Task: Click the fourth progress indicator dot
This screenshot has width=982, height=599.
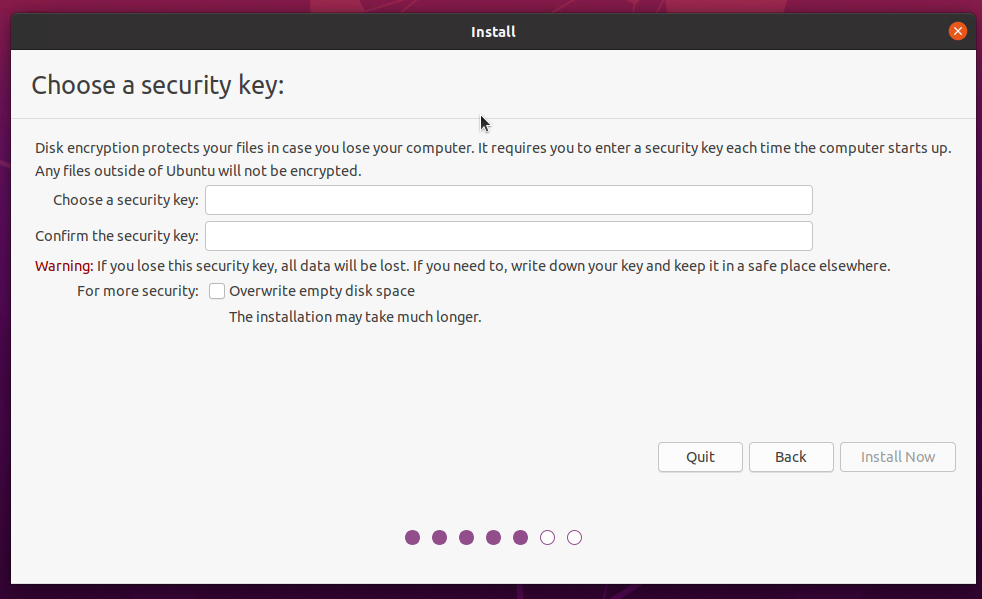Action: (x=493, y=537)
